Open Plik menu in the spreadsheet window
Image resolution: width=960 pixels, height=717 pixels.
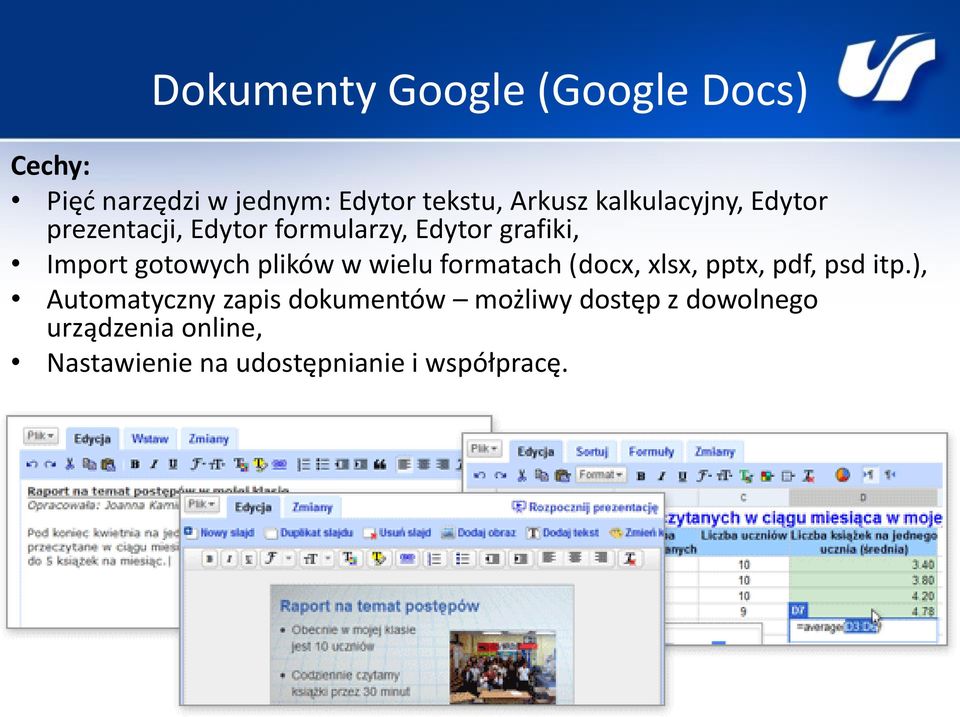click(484, 449)
